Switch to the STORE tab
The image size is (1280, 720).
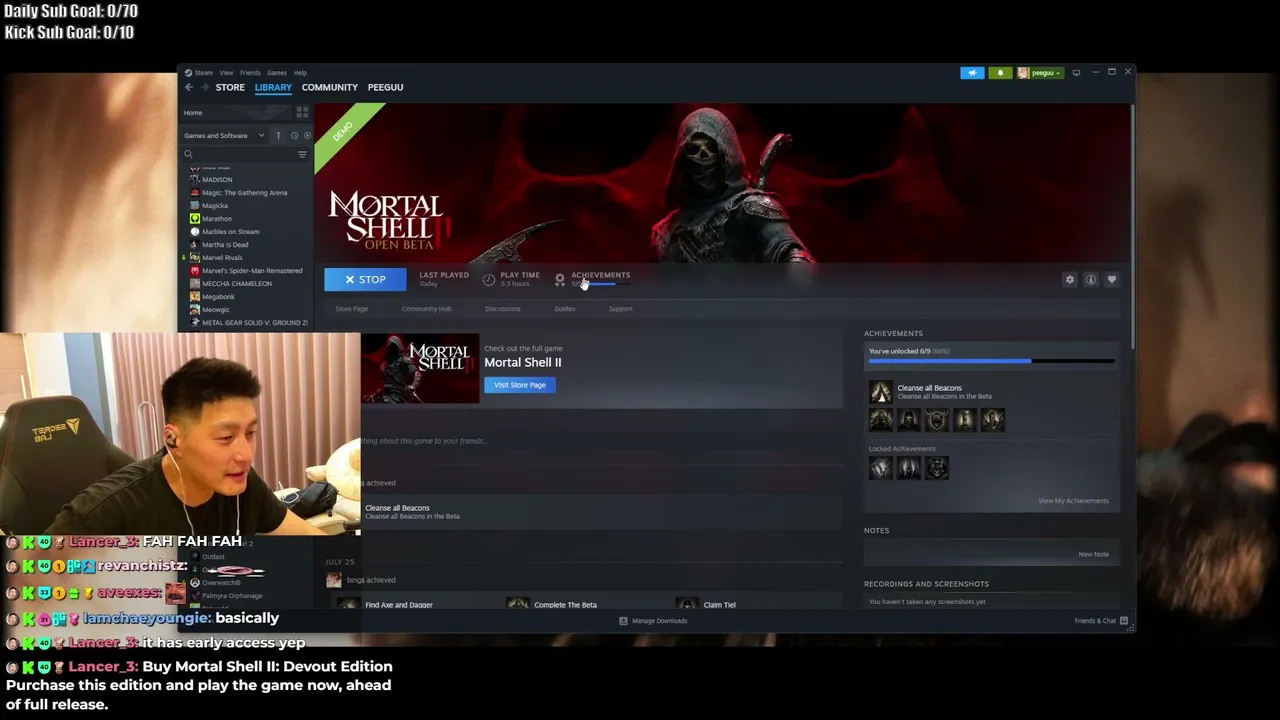230,87
